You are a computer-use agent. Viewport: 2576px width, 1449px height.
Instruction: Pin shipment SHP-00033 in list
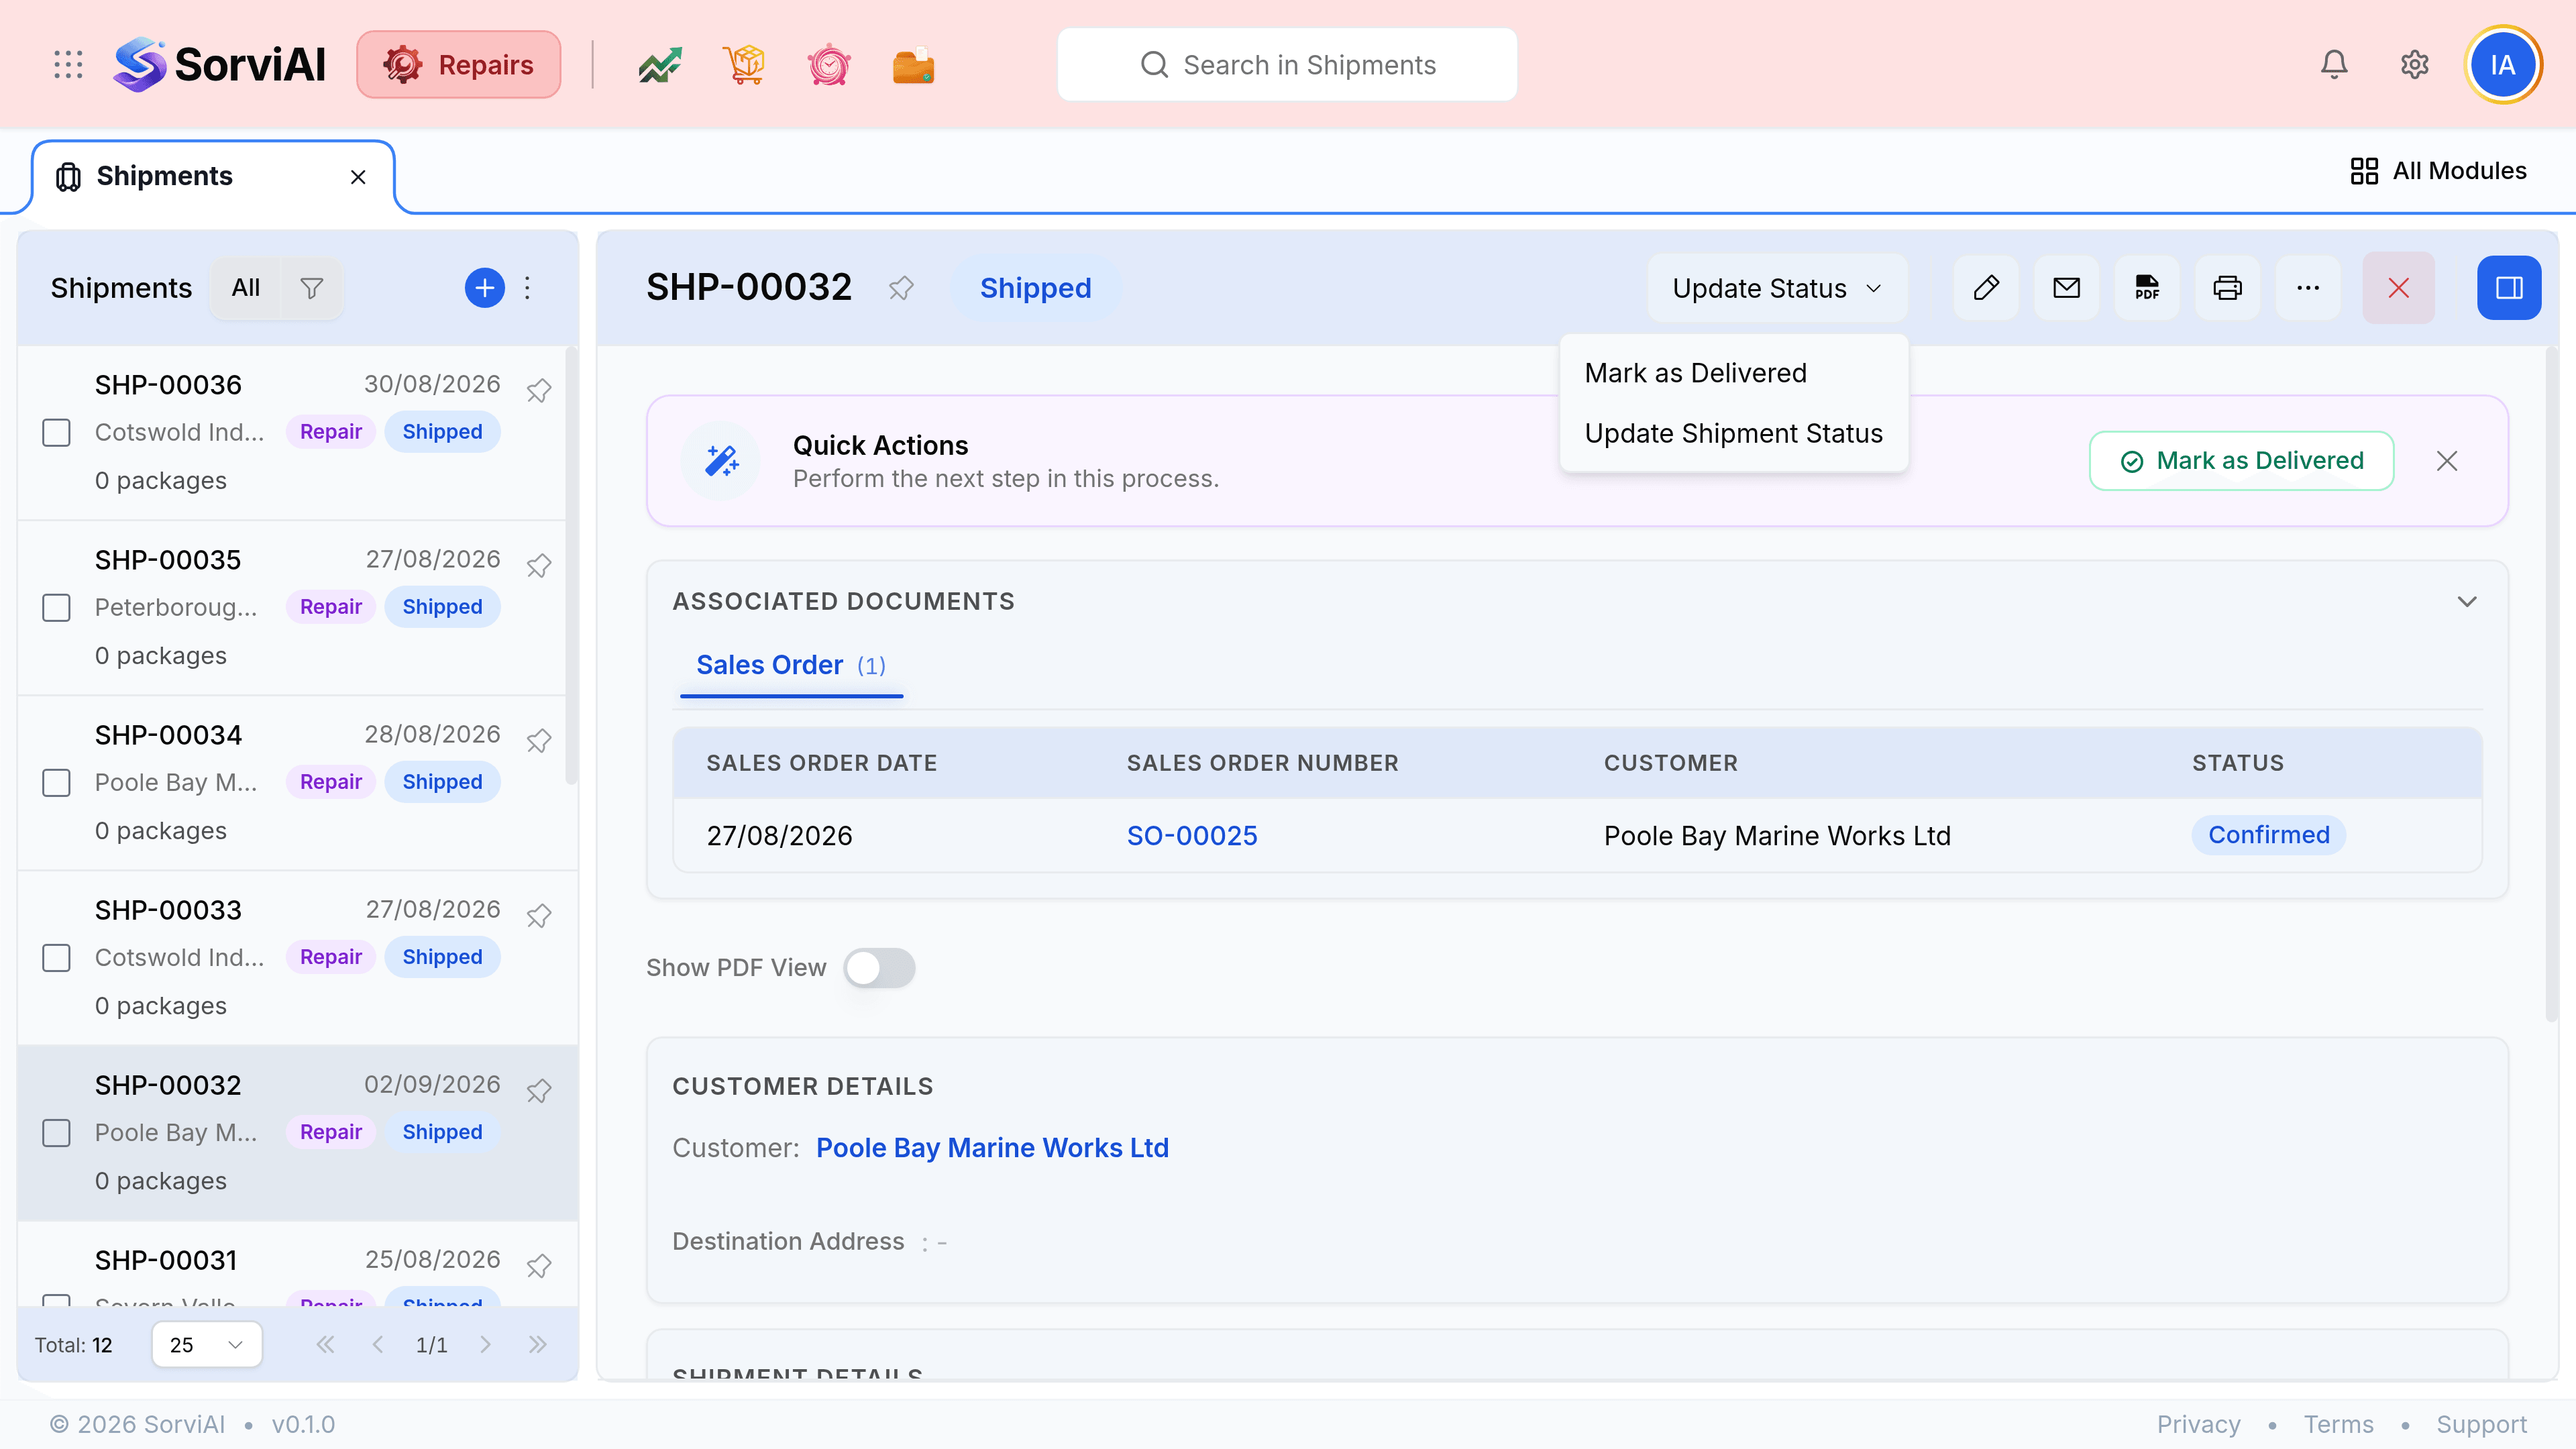coord(539,914)
